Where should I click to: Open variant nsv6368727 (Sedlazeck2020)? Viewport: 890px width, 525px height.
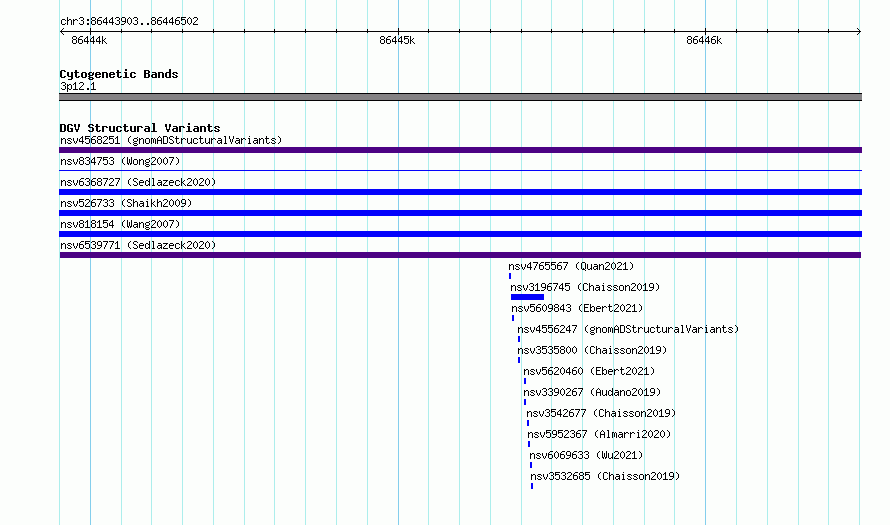click(x=138, y=182)
